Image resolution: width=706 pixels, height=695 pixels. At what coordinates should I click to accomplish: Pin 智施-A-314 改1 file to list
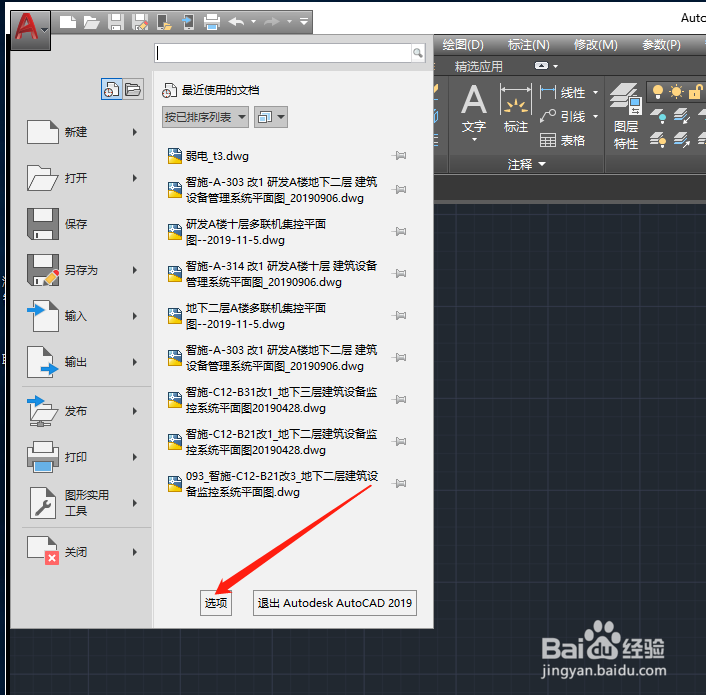(399, 273)
